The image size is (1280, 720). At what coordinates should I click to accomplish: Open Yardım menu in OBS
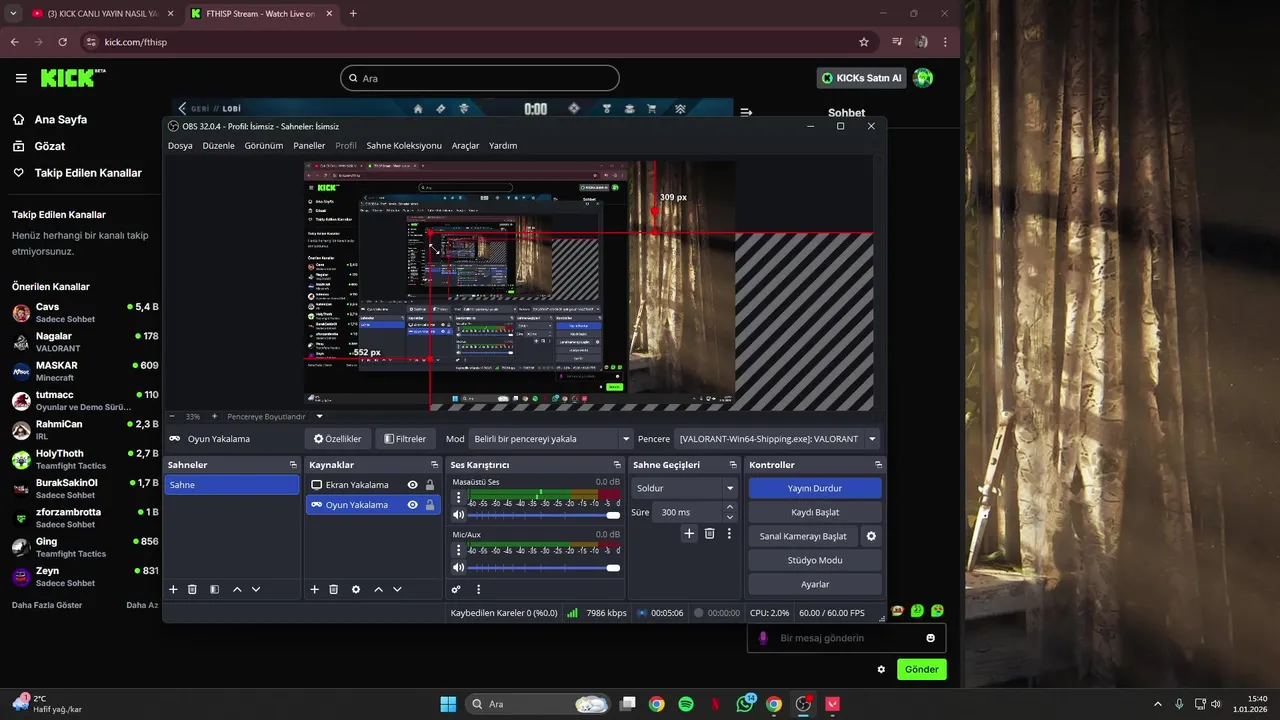[x=503, y=145]
